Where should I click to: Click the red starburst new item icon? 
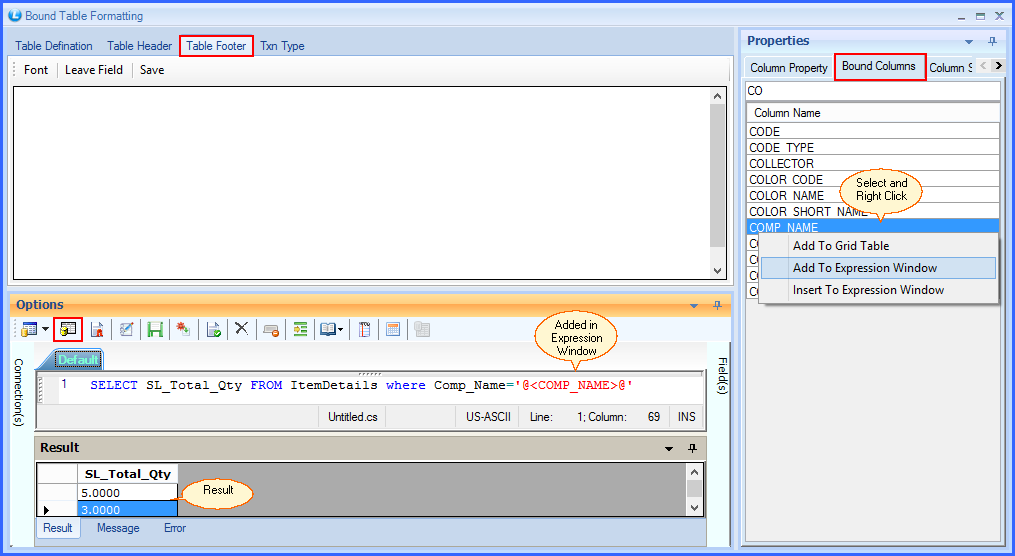[x=183, y=329]
